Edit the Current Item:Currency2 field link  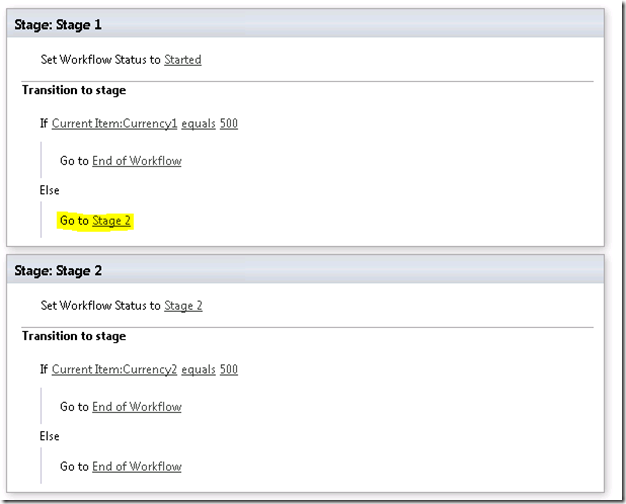[114, 370]
